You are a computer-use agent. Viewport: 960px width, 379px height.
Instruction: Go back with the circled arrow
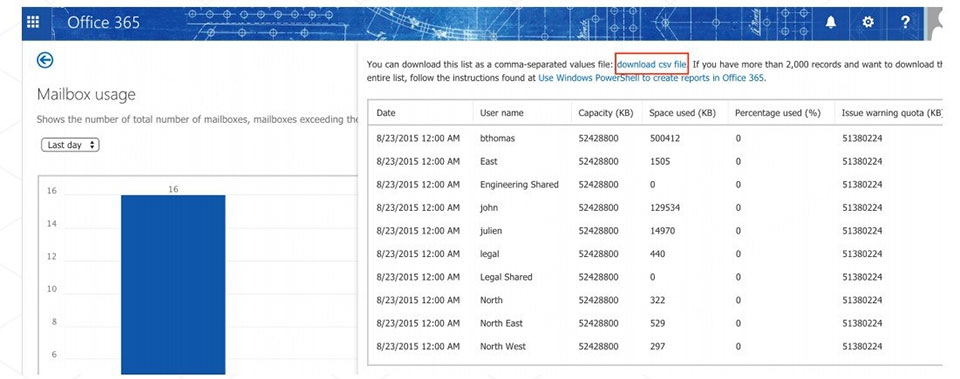(x=45, y=59)
